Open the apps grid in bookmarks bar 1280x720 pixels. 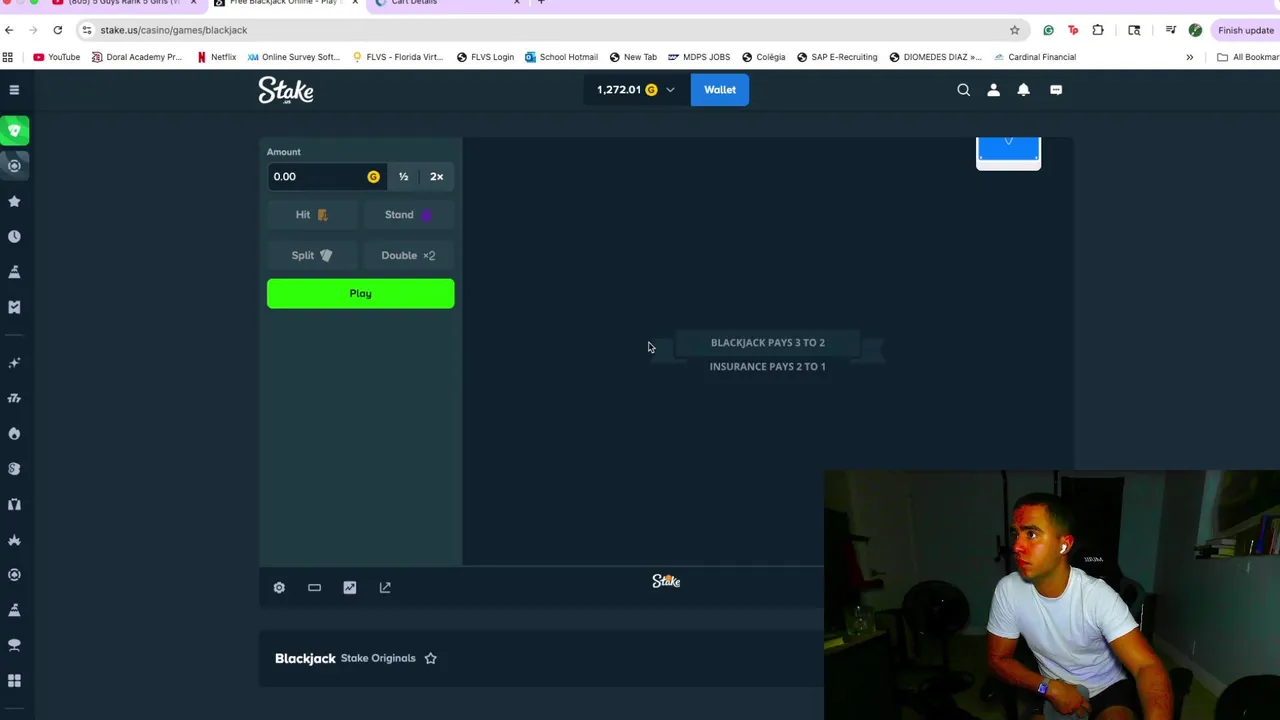(9, 57)
